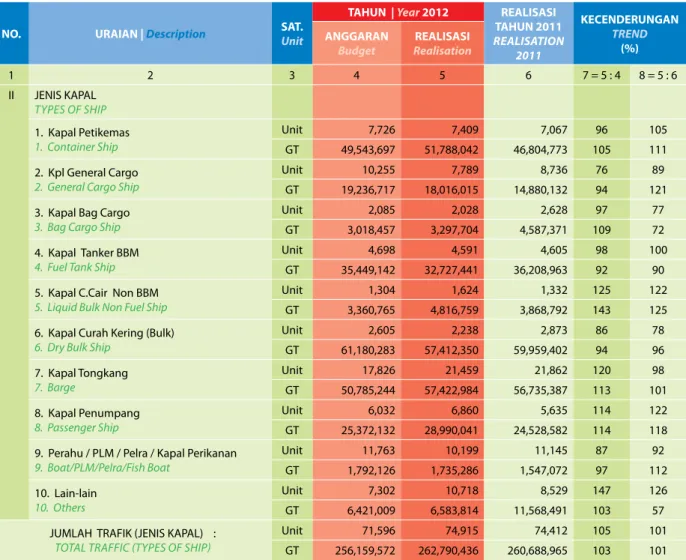Click the total 2011 value "260,688,965"
This screenshot has height=560, width=686.
[x=537, y=551]
